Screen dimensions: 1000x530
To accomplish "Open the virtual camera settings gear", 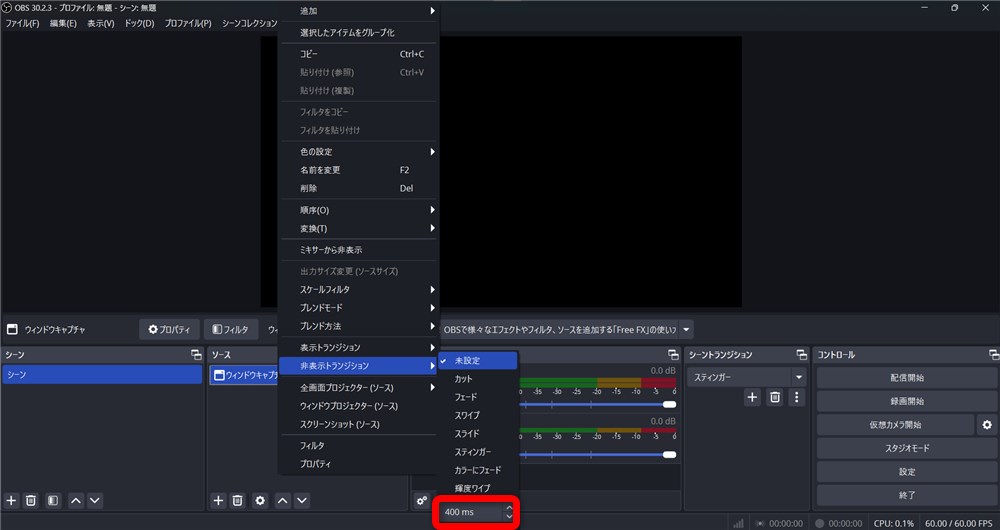I will 987,425.
